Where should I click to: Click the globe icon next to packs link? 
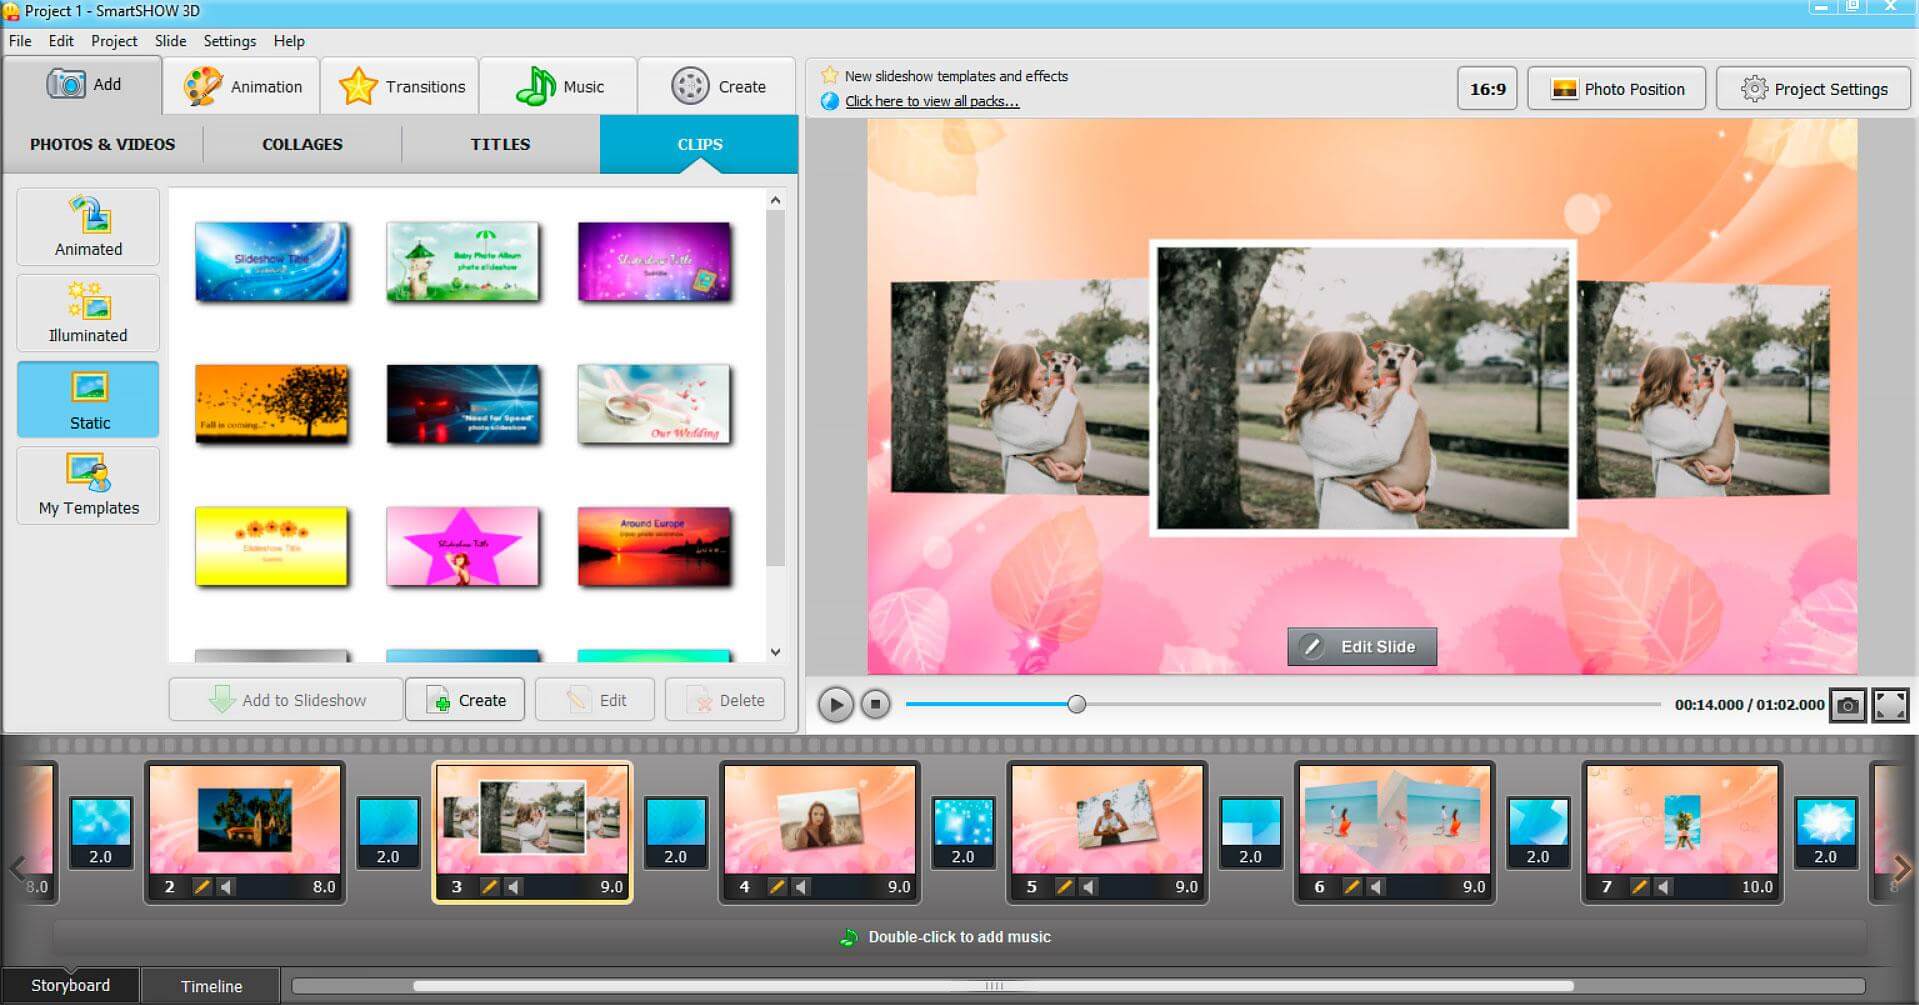click(829, 101)
